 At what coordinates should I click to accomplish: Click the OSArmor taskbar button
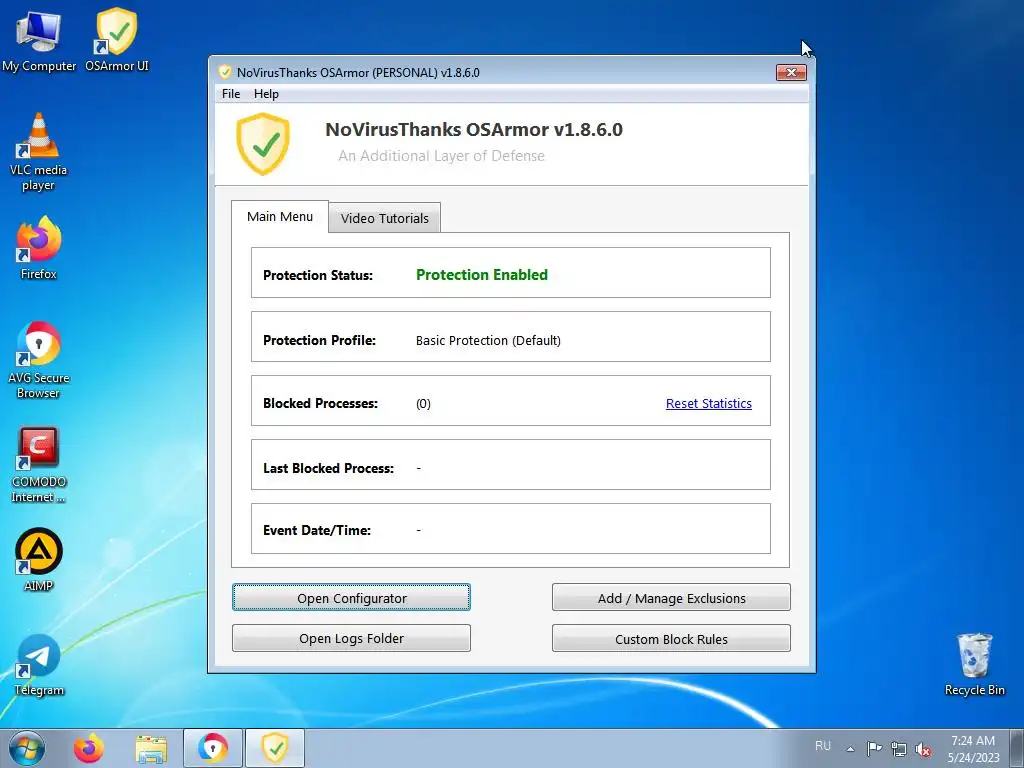click(x=275, y=748)
